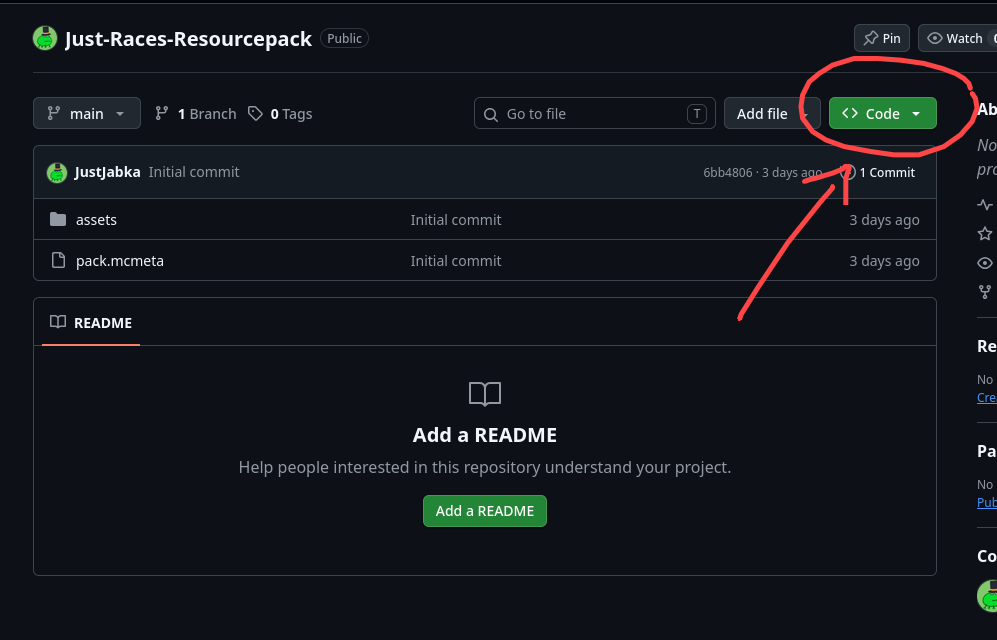Click the star icon in About sidebar
997x640 pixels.
(x=985, y=233)
